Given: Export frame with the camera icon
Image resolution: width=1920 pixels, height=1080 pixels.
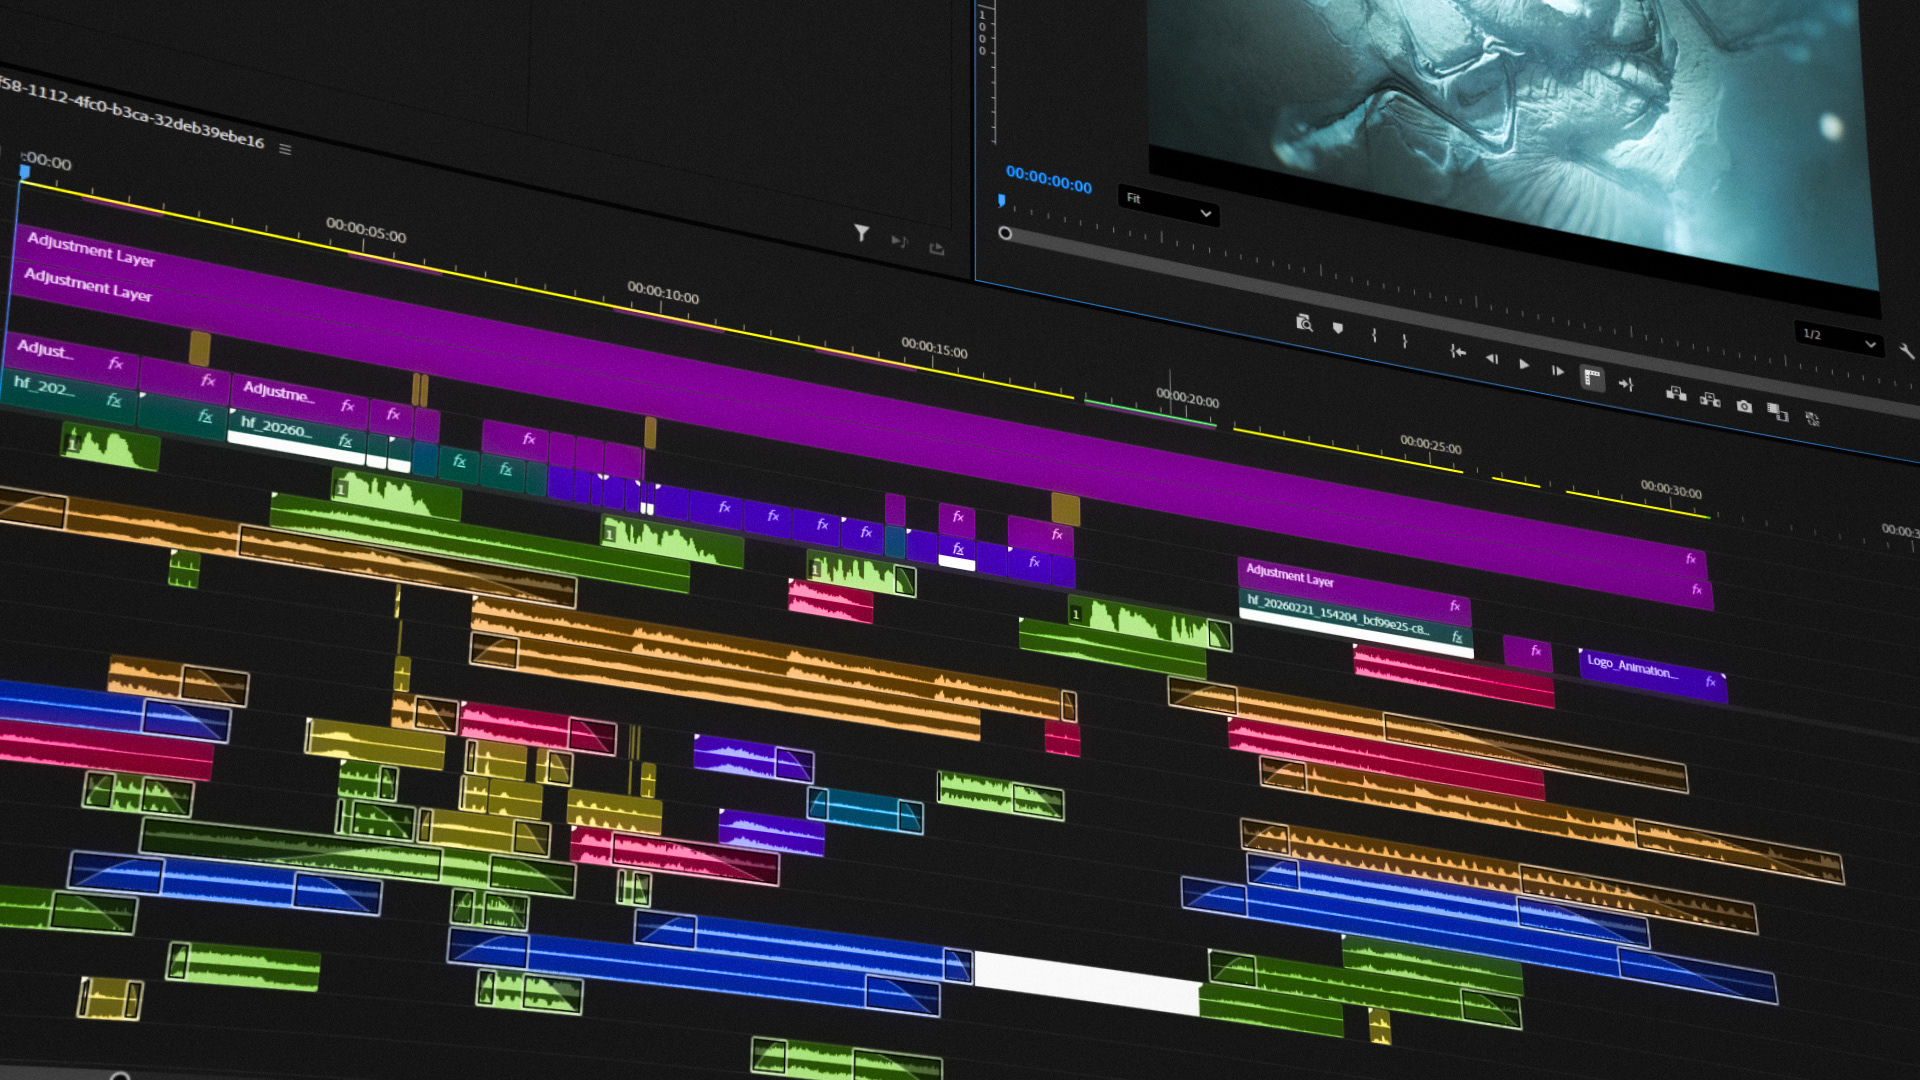Looking at the screenshot, I should [1744, 406].
